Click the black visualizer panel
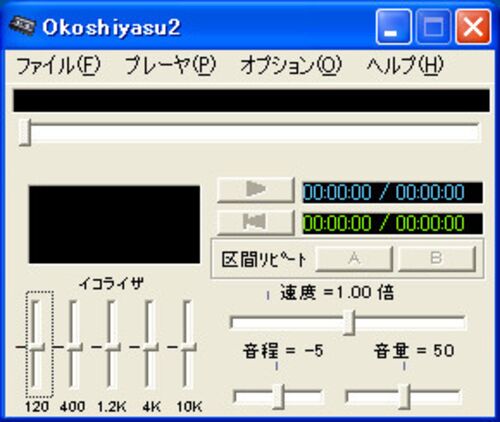This screenshot has height=422, width=500. (114, 225)
